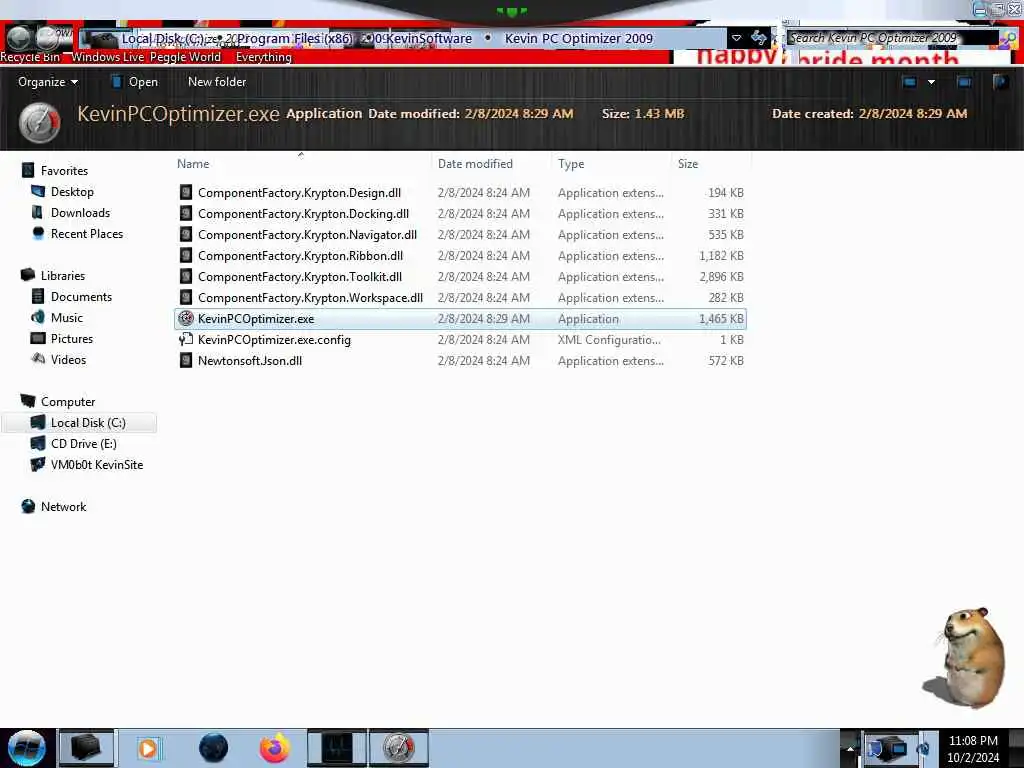Click the XML Configuratio... type cell
This screenshot has height=768, width=1024.
[x=609, y=340]
